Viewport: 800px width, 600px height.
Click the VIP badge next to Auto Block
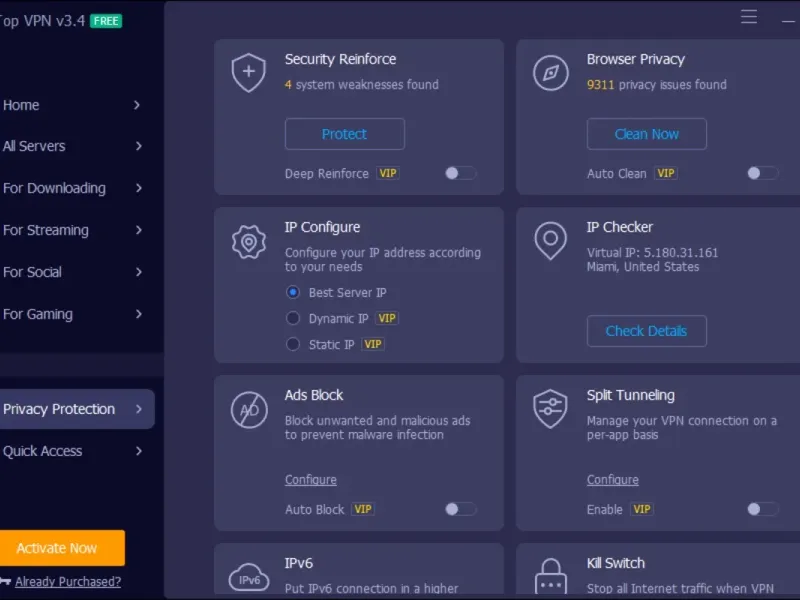click(x=363, y=509)
